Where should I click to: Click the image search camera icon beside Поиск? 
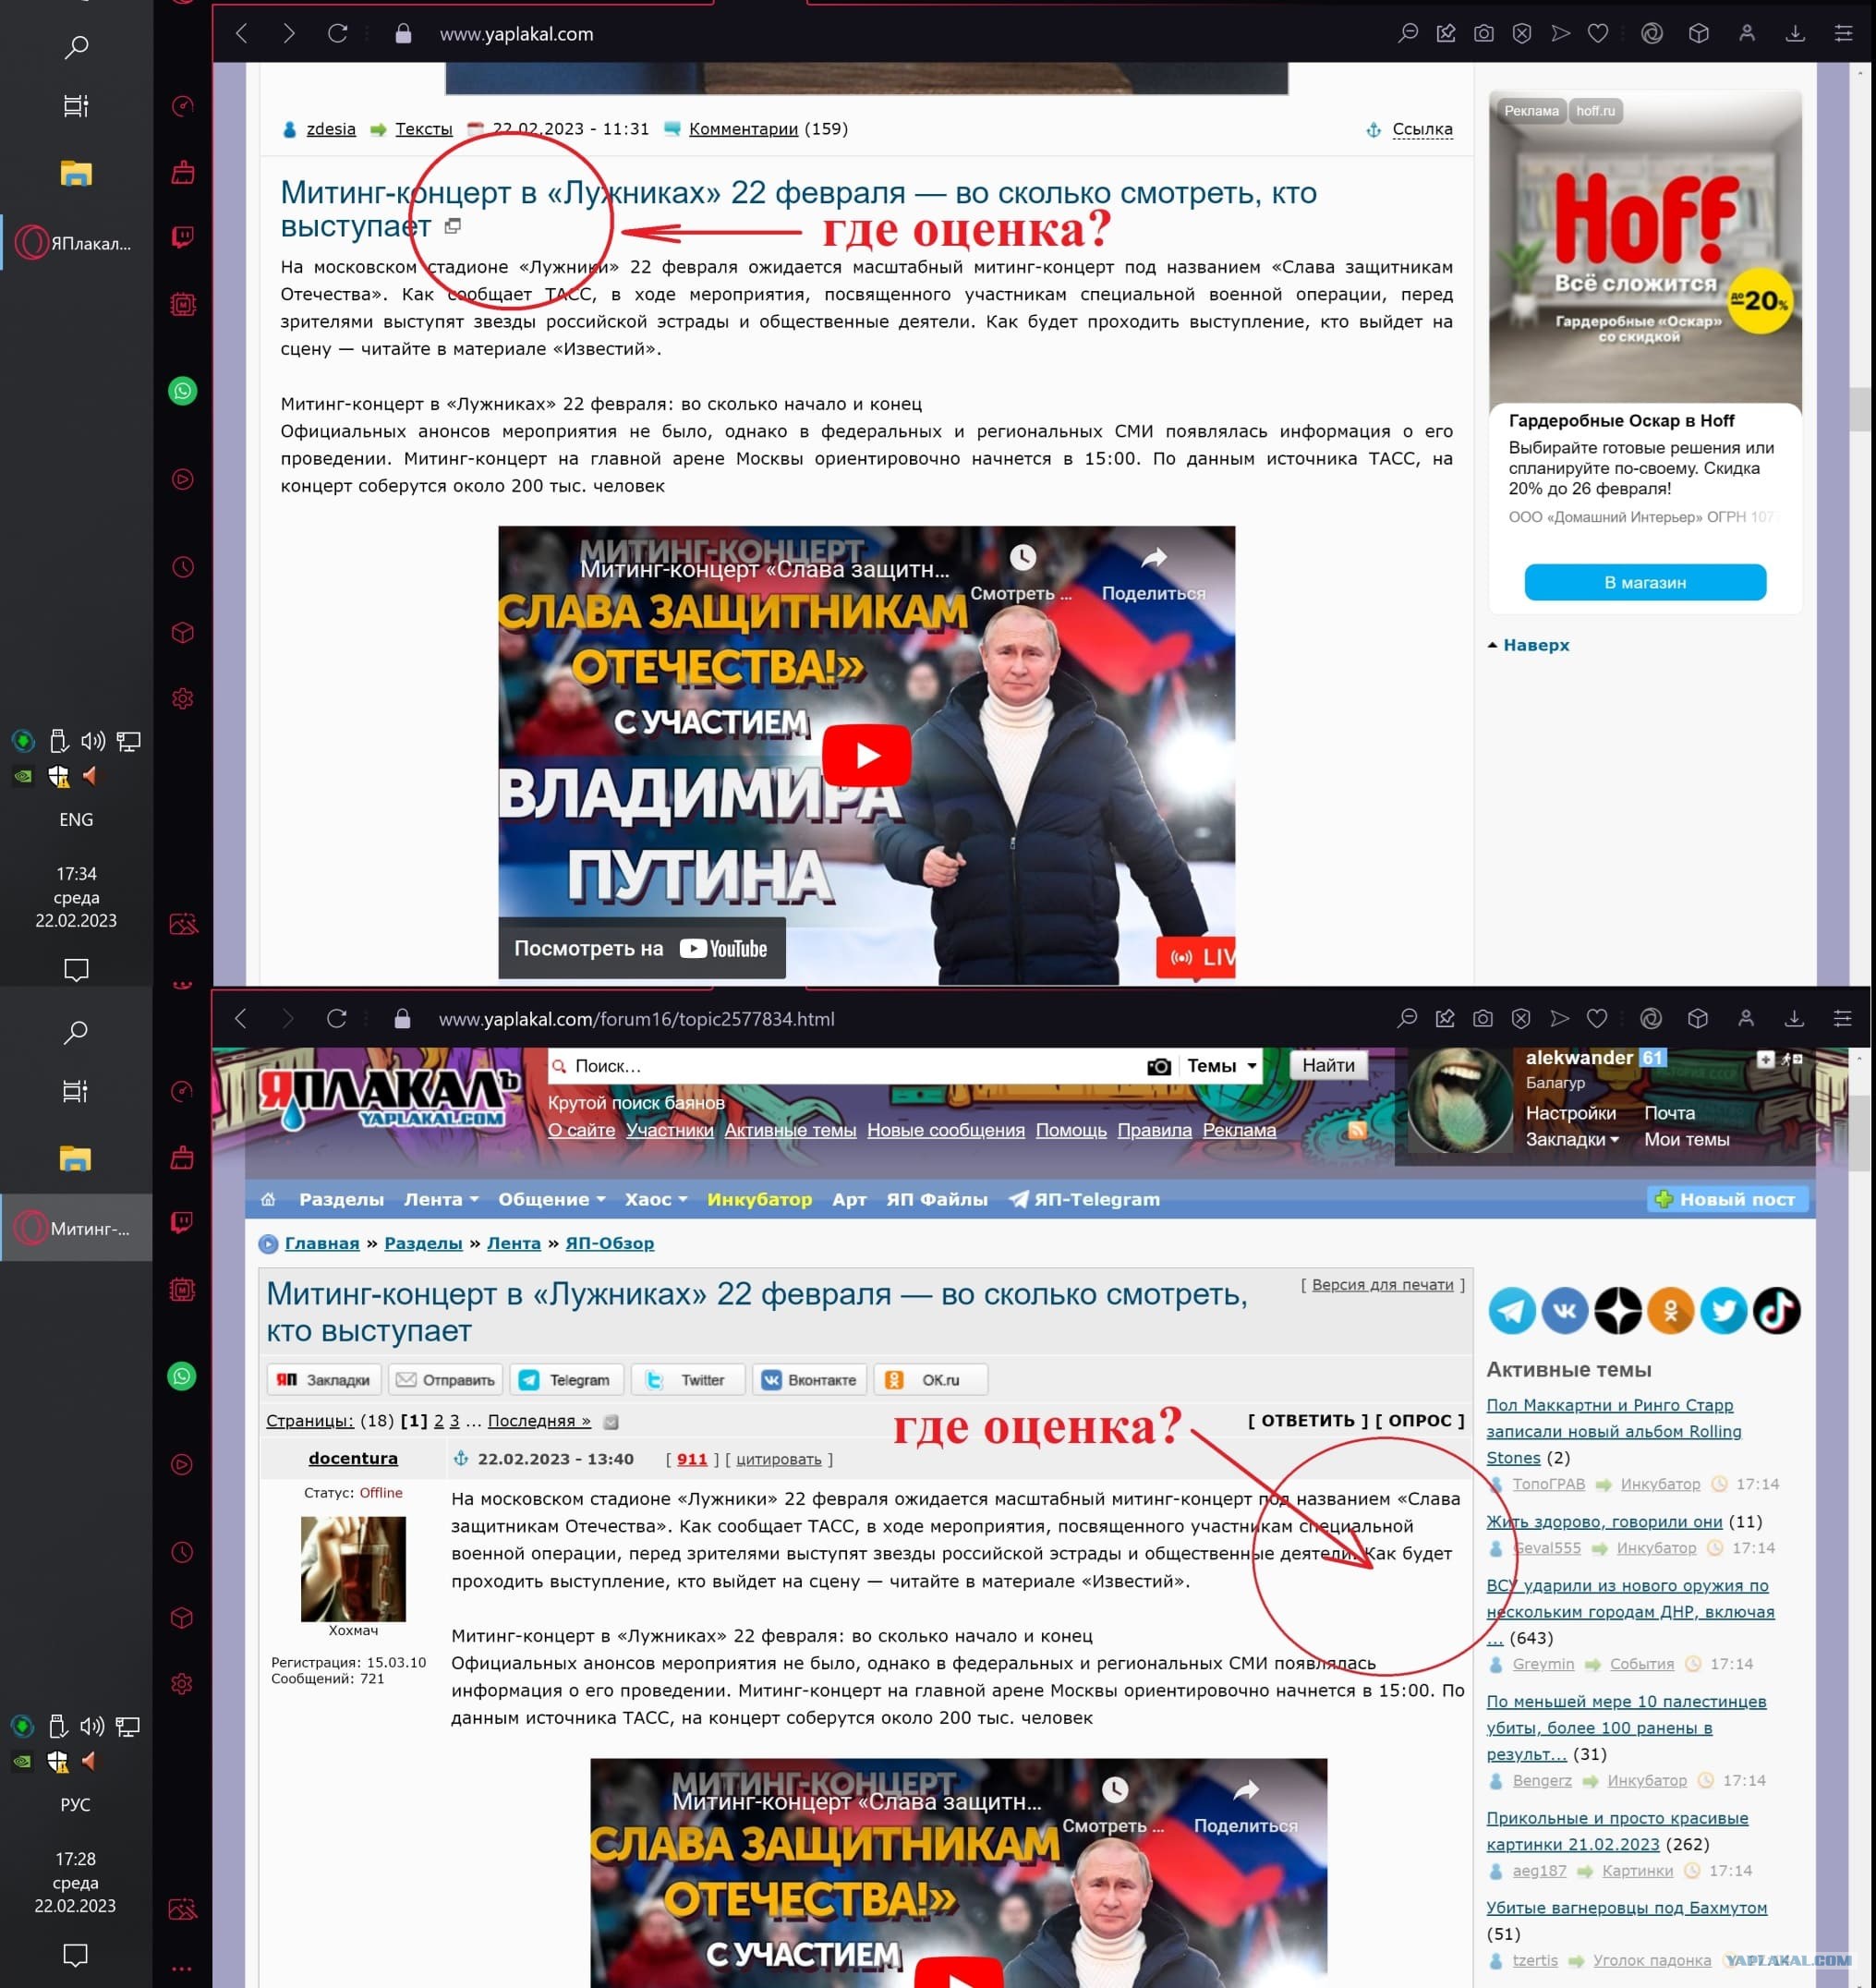coord(1159,1066)
